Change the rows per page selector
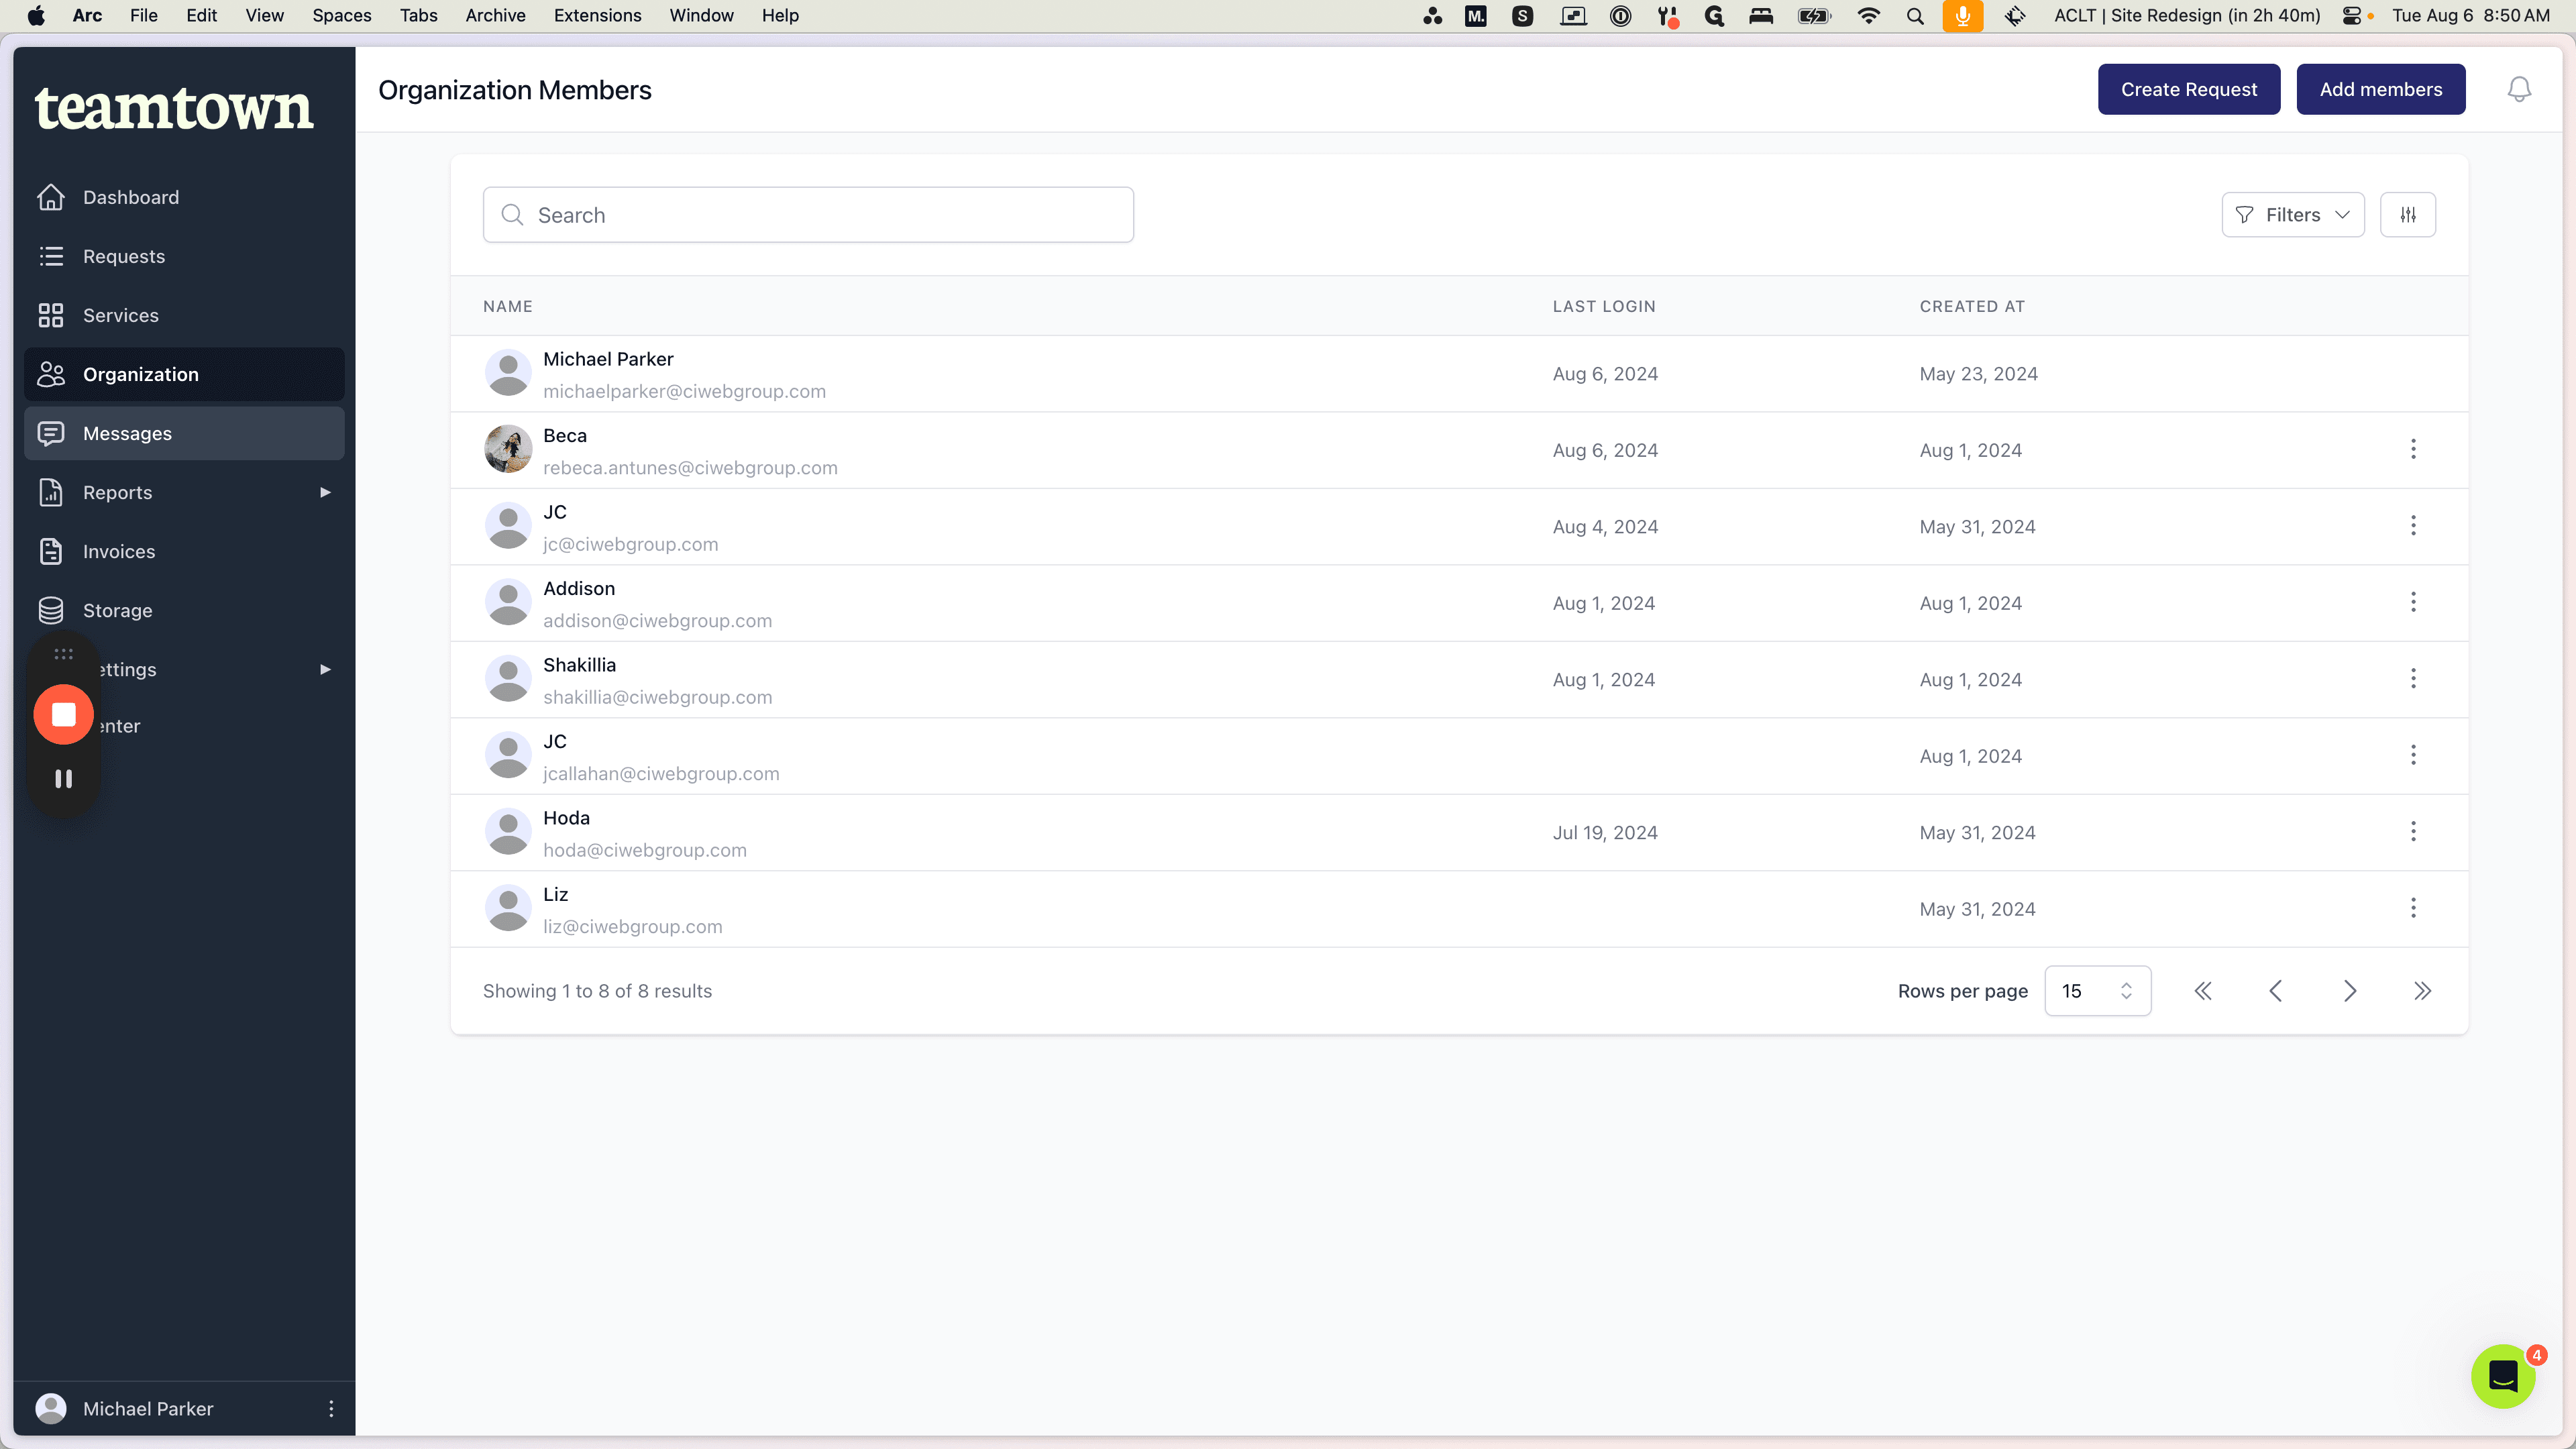 [x=2098, y=991]
